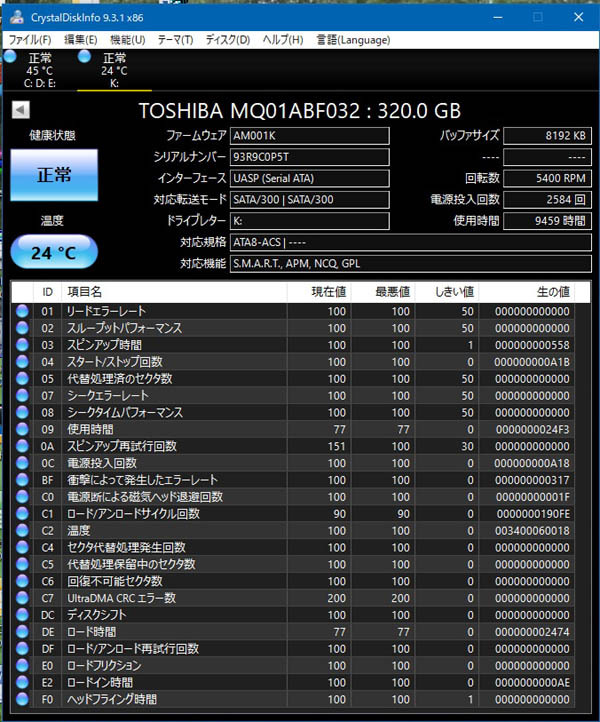Click the 電源投入回数 2584 回 field
The image size is (600, 722).
547,199
